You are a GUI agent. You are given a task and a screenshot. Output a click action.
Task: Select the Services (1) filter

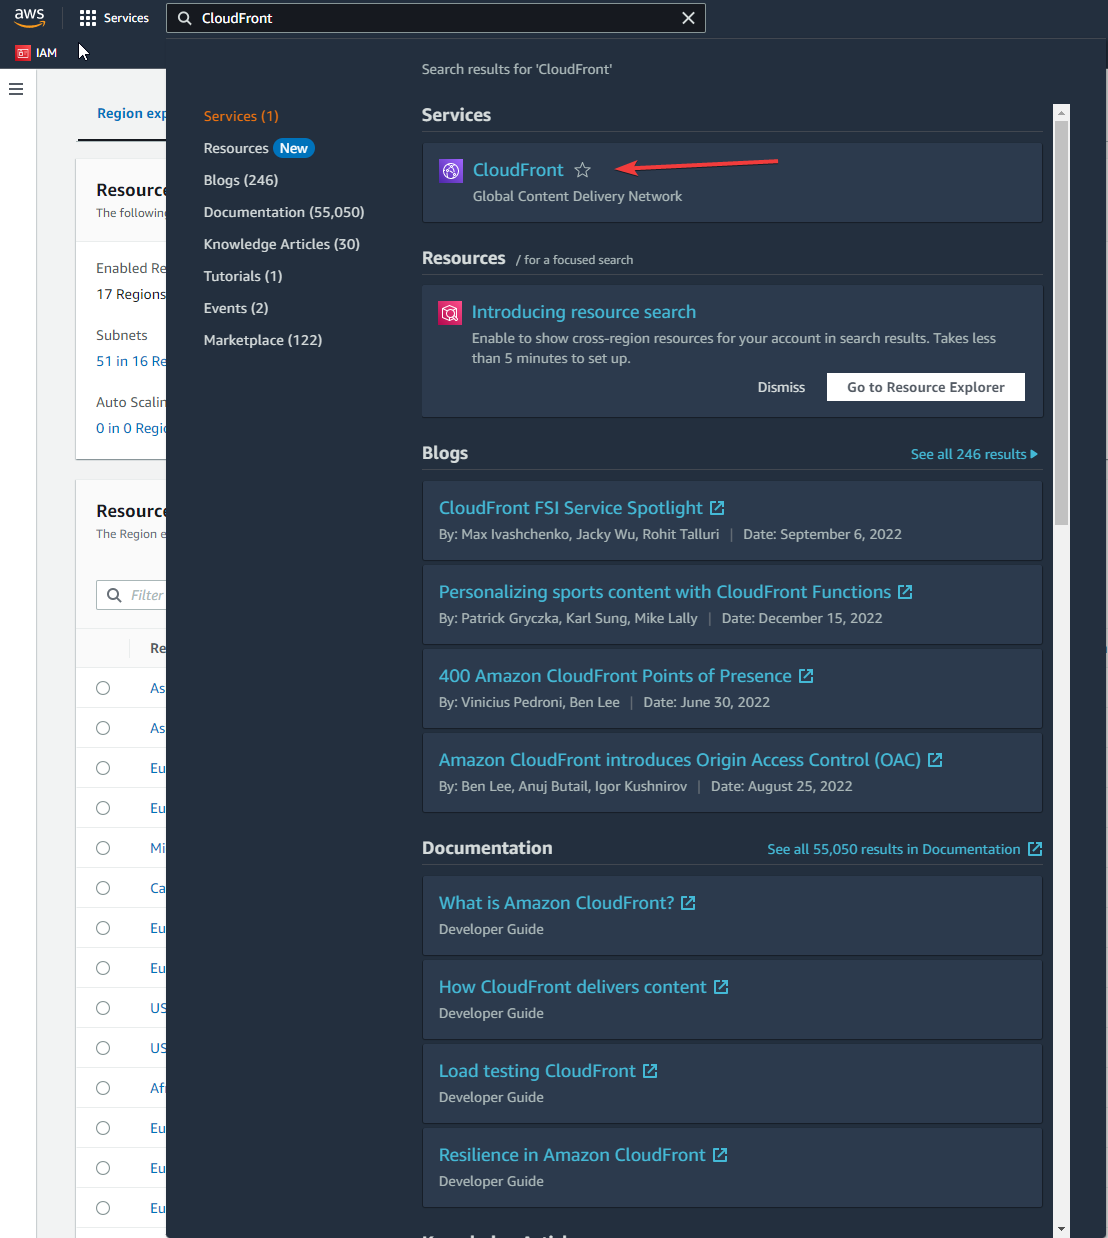tap(241, 116)
